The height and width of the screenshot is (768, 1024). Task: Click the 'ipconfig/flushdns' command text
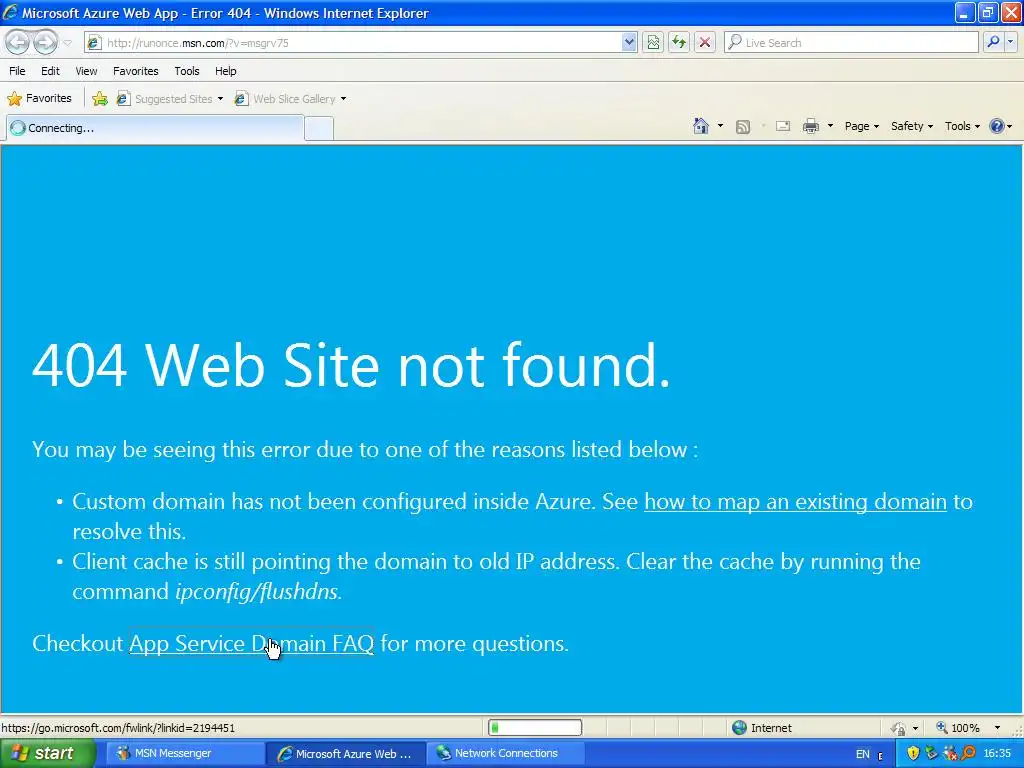[259, 592]
